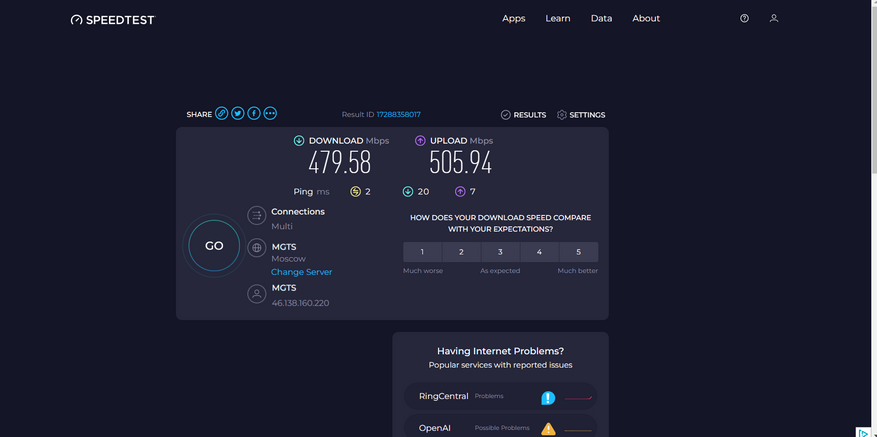The height and width of the screenshot is (437, 877).
Task: Click the MGTS server globe icon
Action: point(257,247)
